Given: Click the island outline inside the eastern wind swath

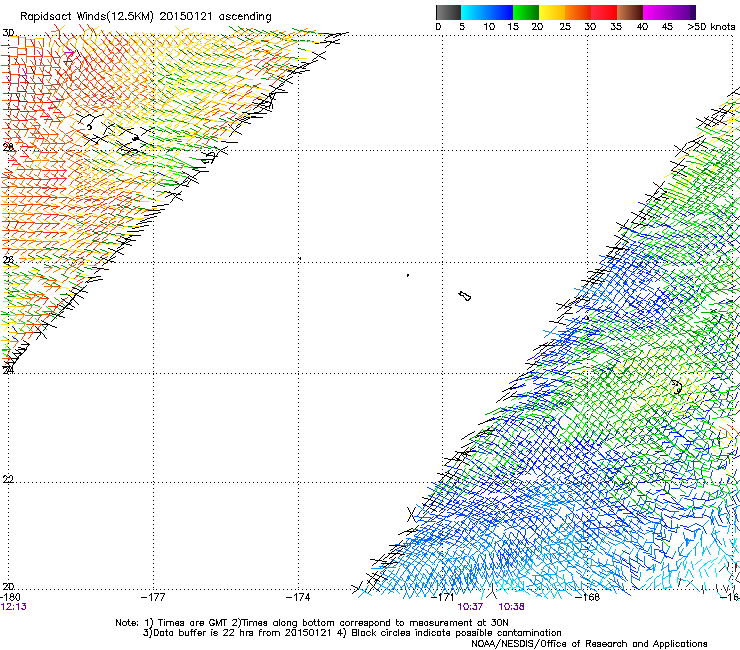Looking at the screenshot, I should (677, 387).
